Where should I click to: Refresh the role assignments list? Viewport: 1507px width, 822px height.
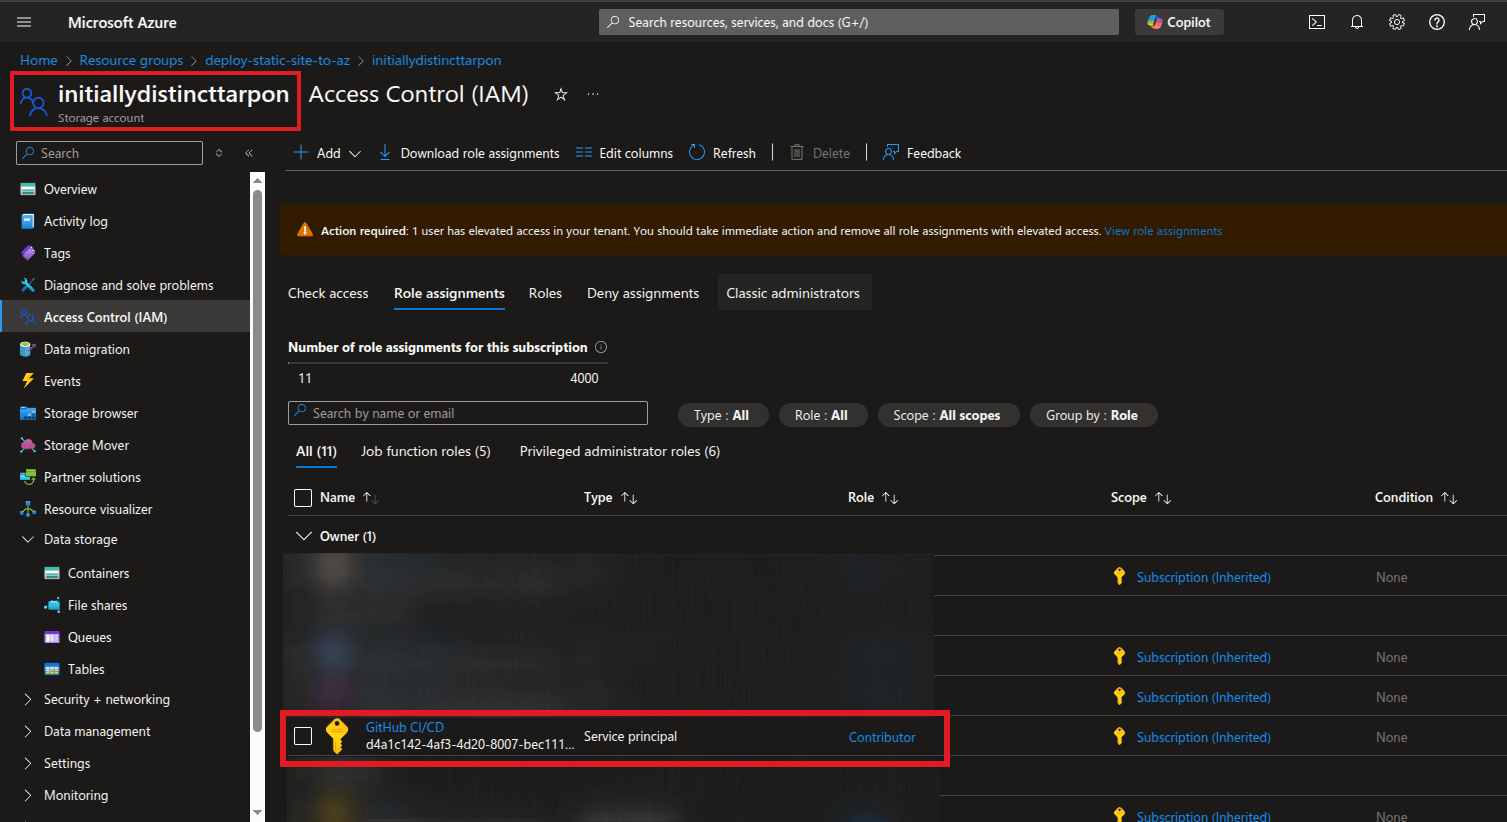(722, 153)
